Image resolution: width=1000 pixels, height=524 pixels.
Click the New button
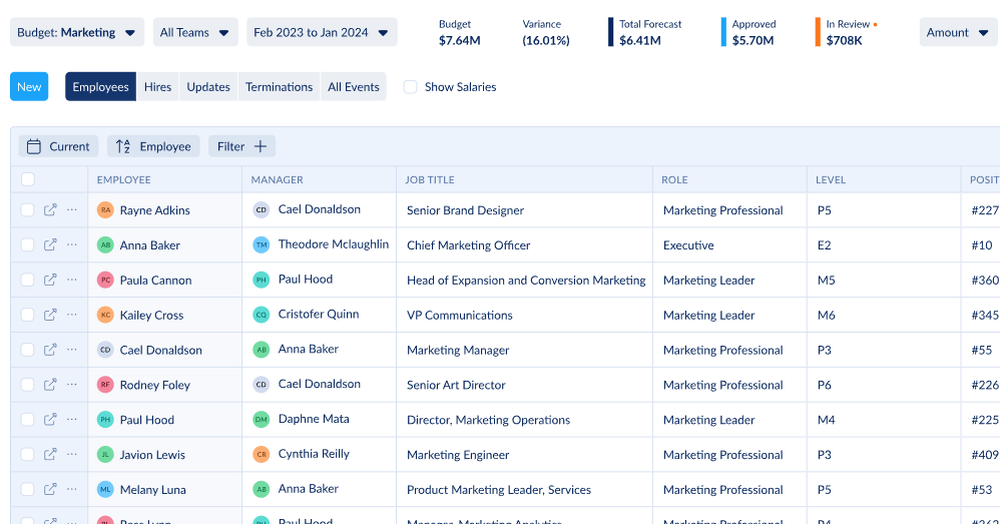pos(29,87)
